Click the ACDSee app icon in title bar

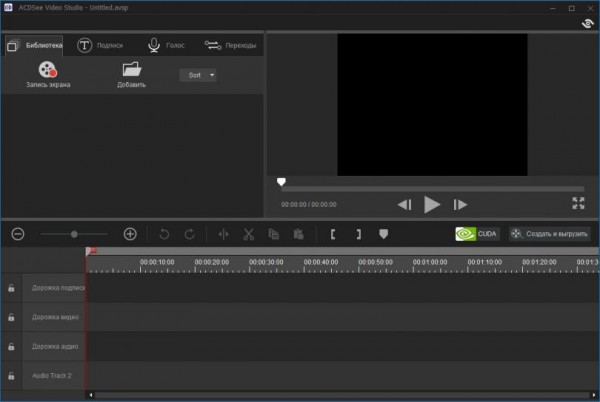(x=8, y=7)
